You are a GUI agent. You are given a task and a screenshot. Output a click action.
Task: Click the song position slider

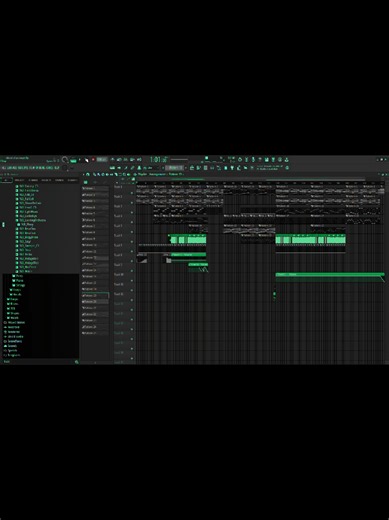pos(179,160)
